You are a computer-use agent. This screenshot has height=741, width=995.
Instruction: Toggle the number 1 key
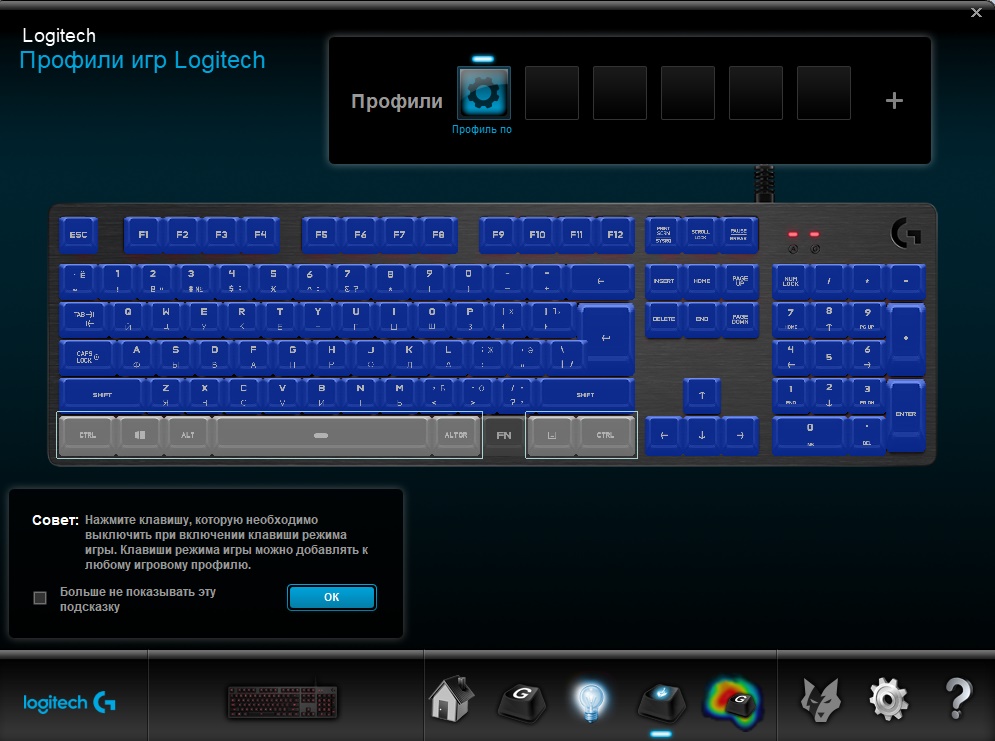pyautogui.click(x=117, y=281)
